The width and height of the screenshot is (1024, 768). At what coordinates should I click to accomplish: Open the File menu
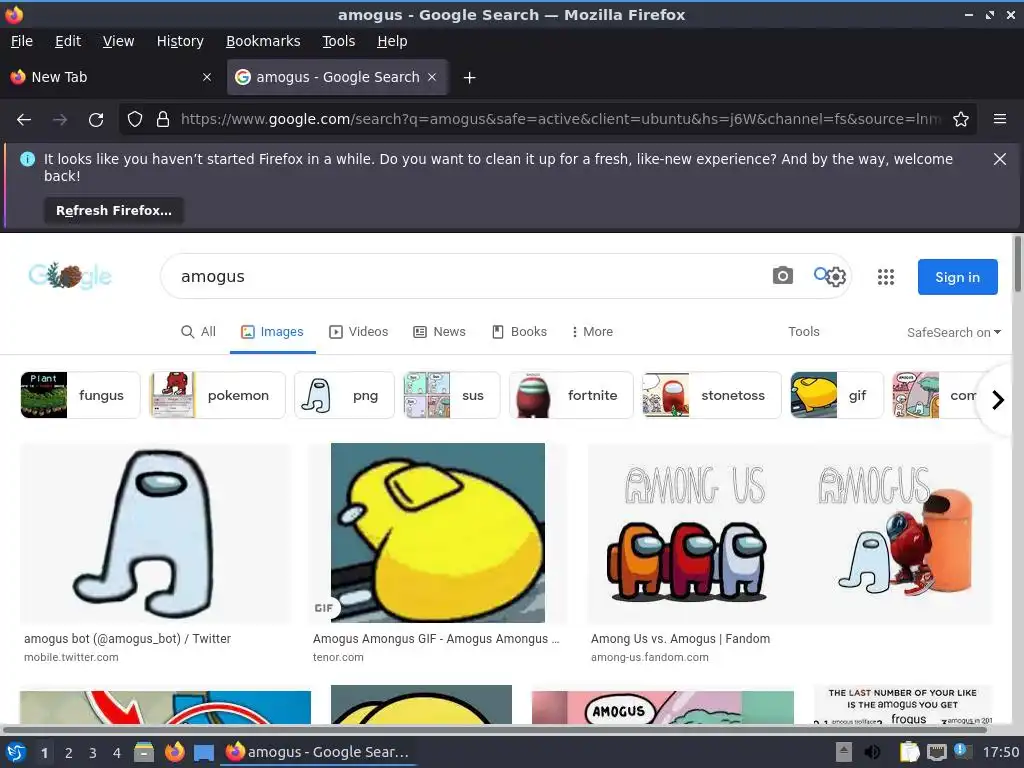click(22, 41)
